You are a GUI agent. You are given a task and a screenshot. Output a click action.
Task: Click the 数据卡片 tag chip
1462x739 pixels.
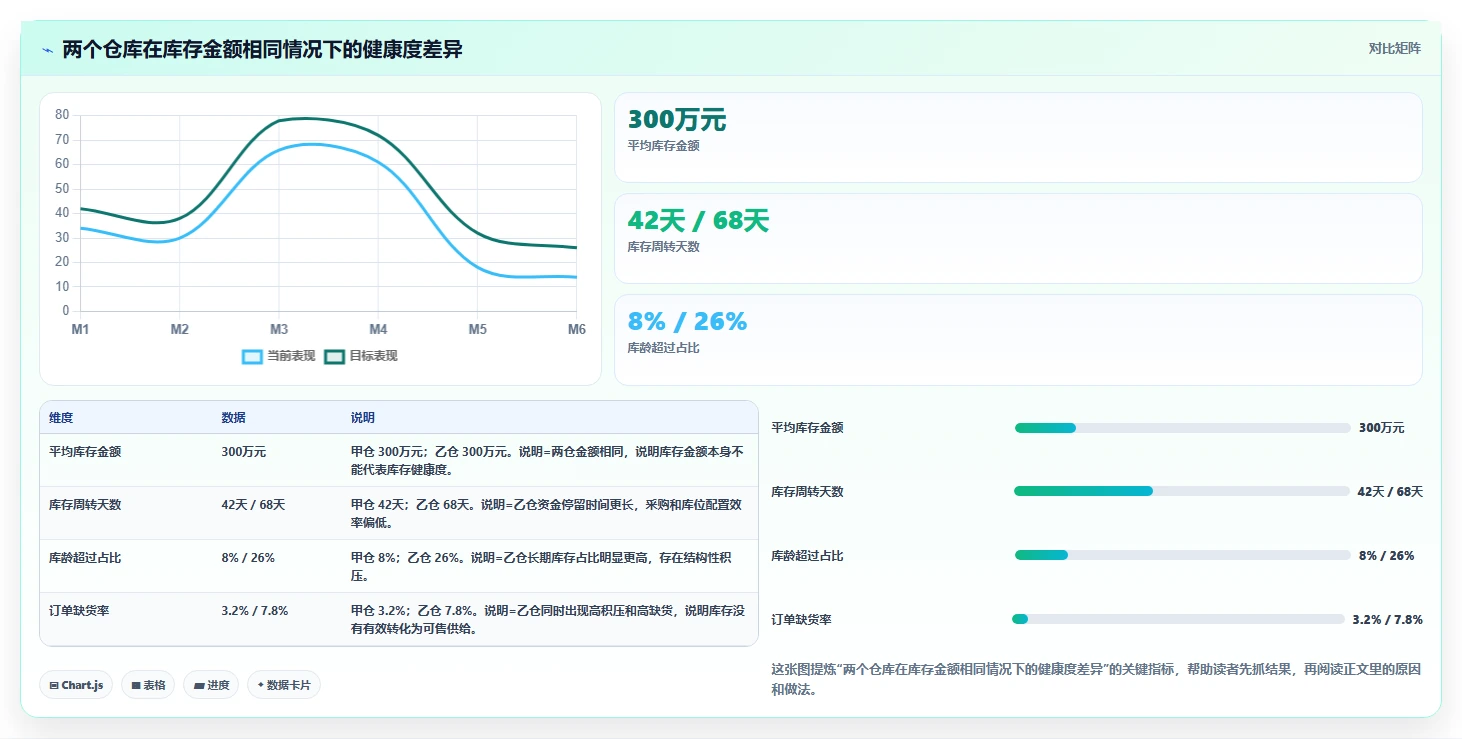coord(284,685)
